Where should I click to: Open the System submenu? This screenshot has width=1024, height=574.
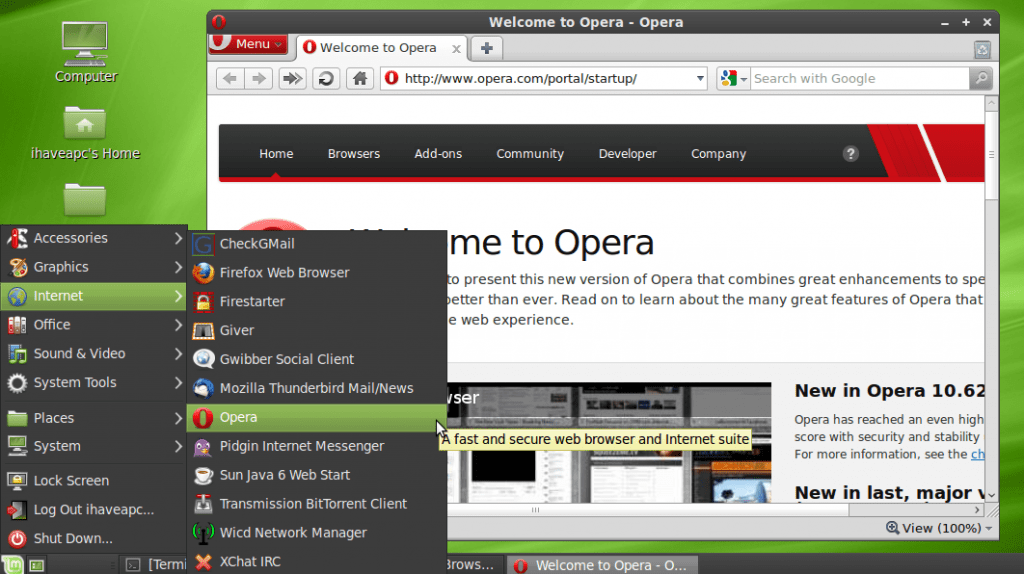coord(94,446)
